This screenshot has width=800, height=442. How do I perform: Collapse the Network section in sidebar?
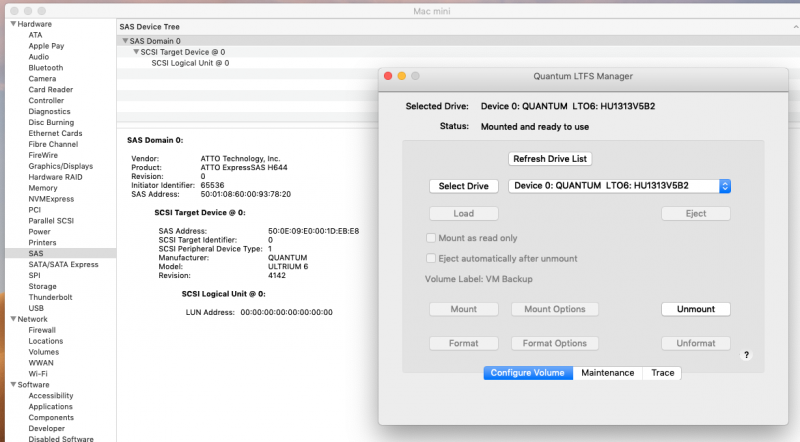pyautogui.click(x=13, y=319)
